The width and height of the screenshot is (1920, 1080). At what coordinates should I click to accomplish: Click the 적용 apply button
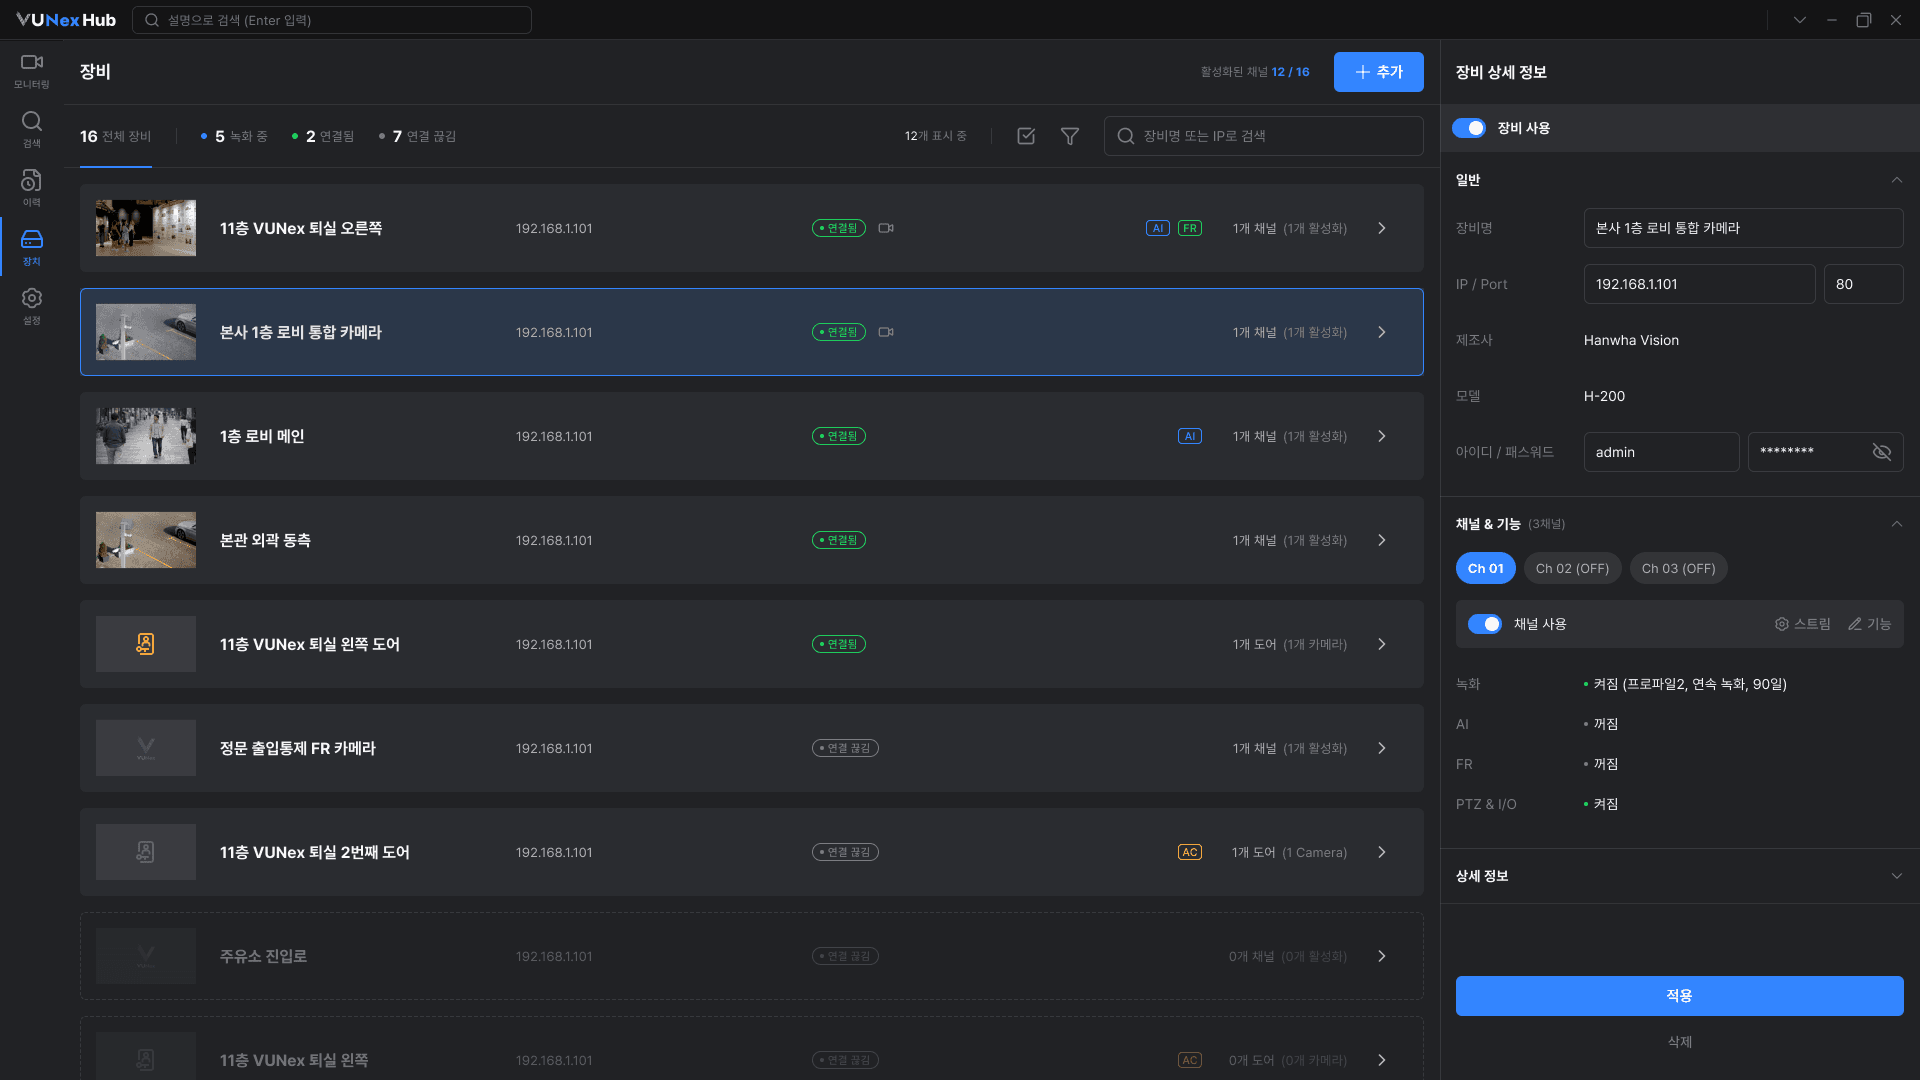(x=1680, y=996)
